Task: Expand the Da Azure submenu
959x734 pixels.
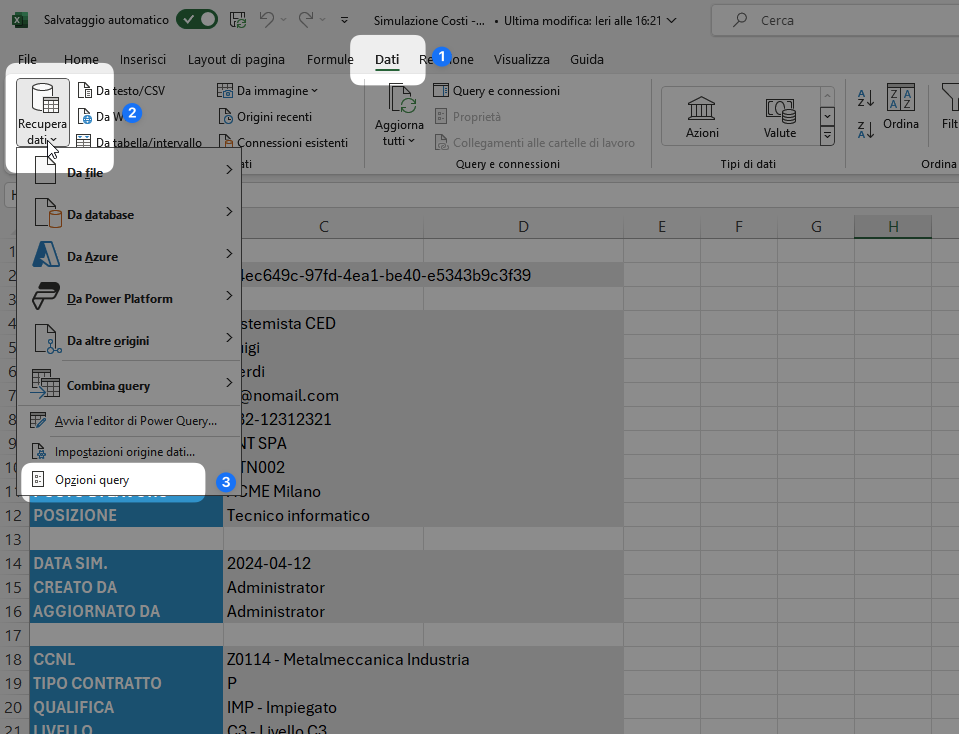Action: pos(129,256)
